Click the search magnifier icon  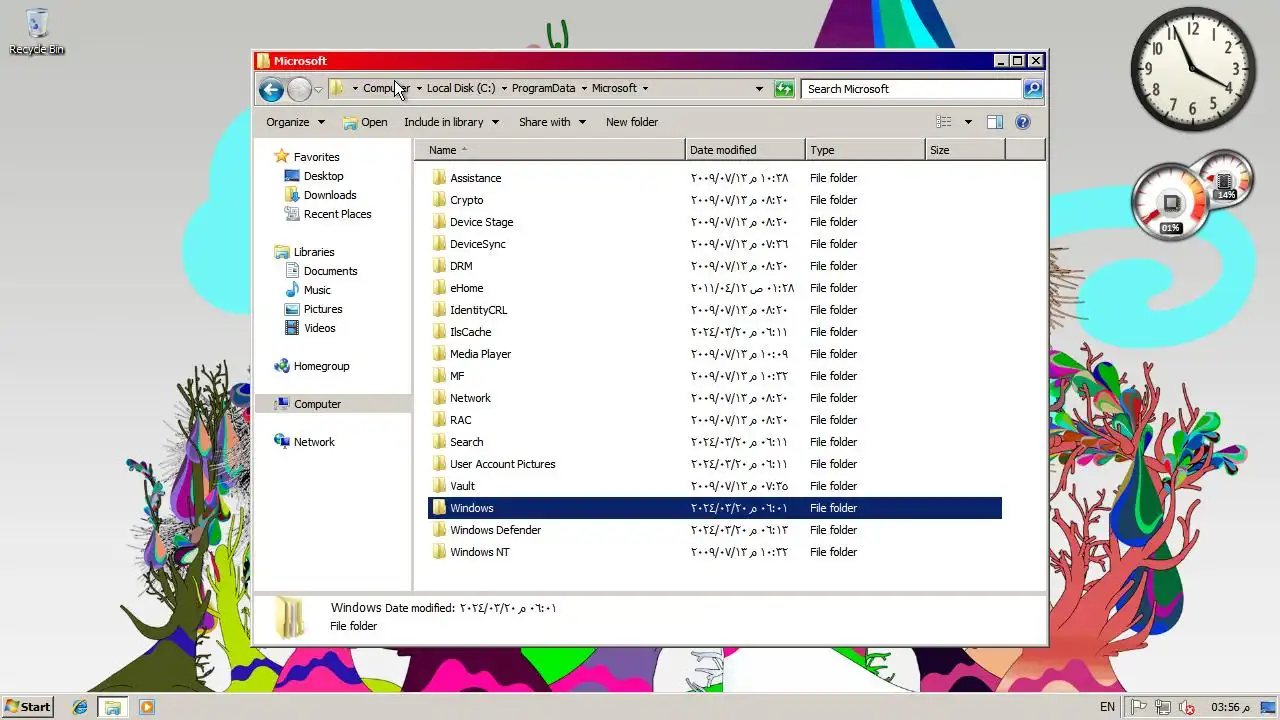click(1033, 89)
